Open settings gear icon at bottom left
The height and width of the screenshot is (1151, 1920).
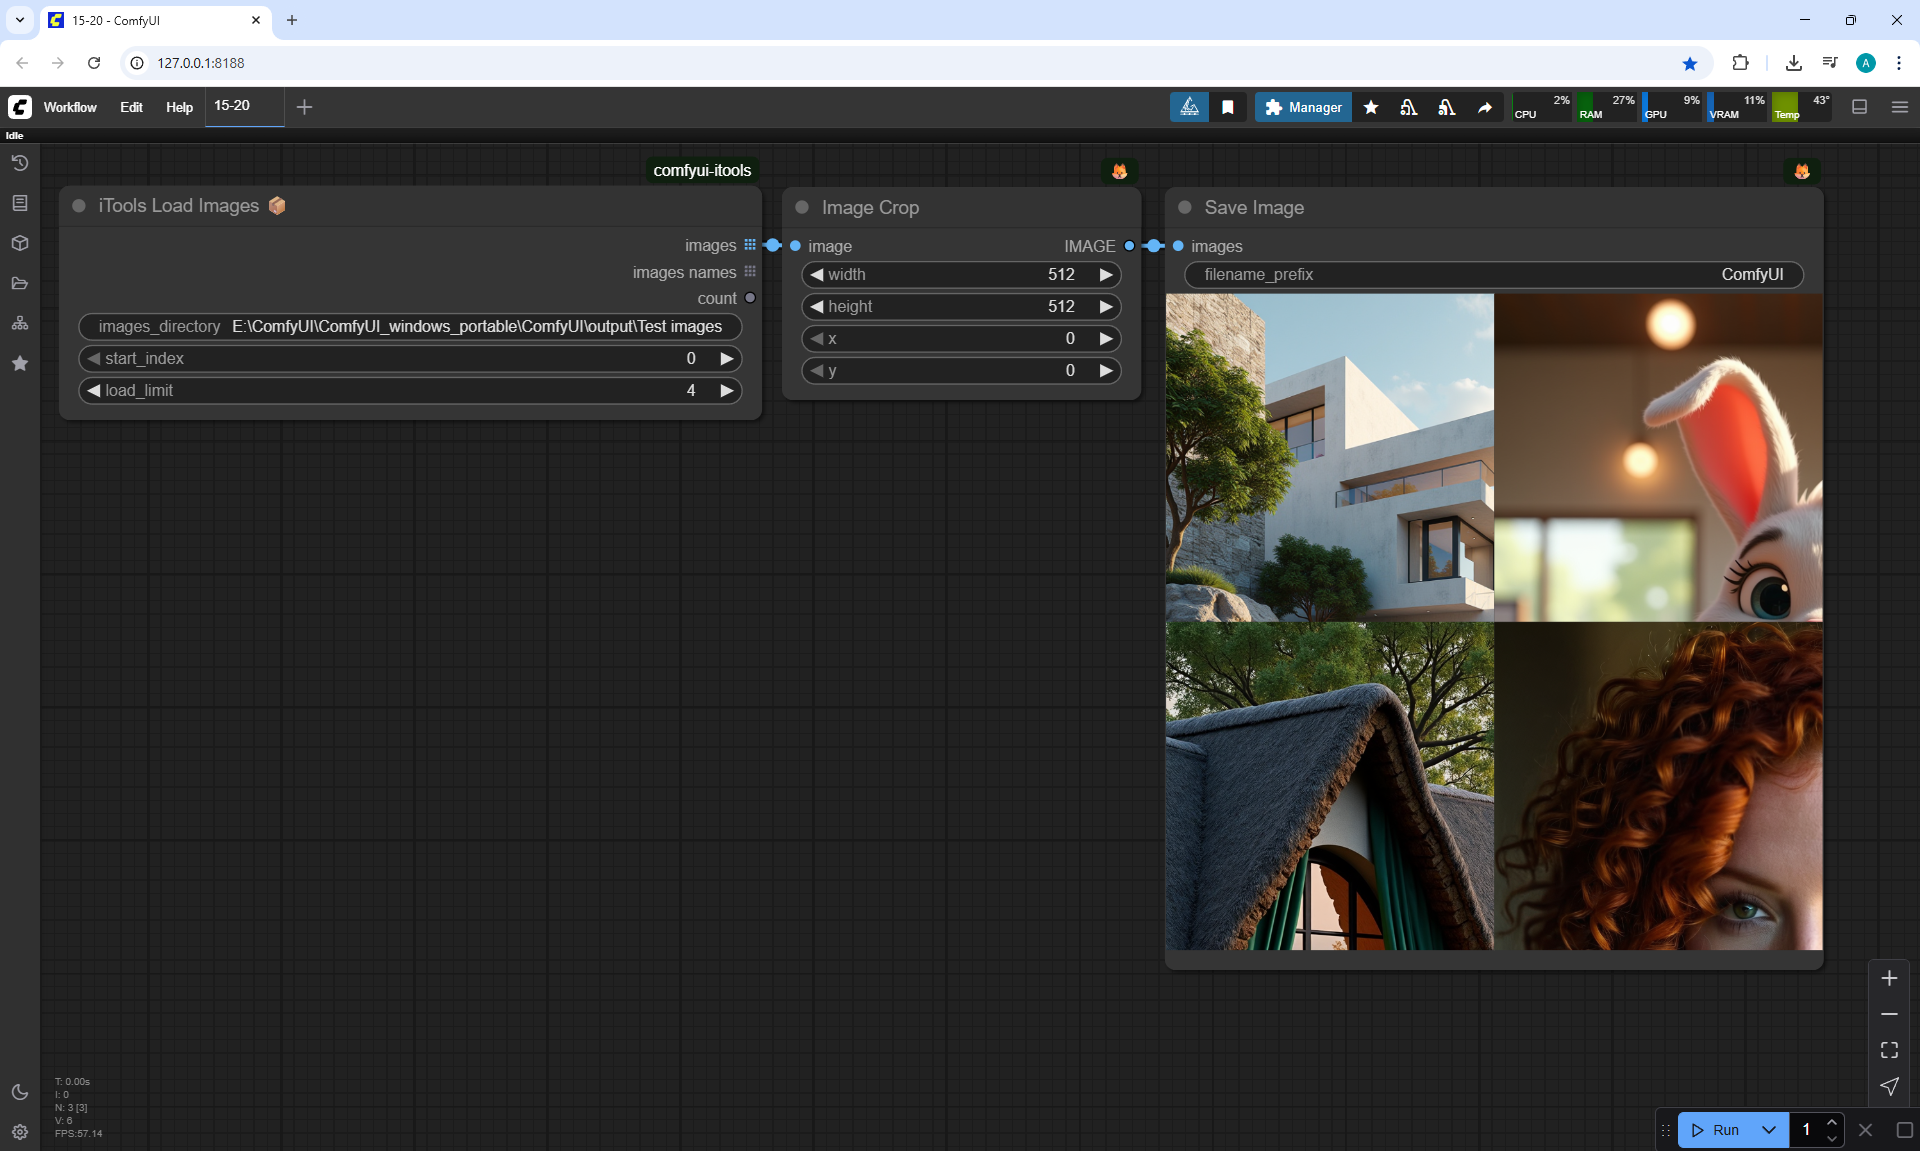tap(19, 1132)
